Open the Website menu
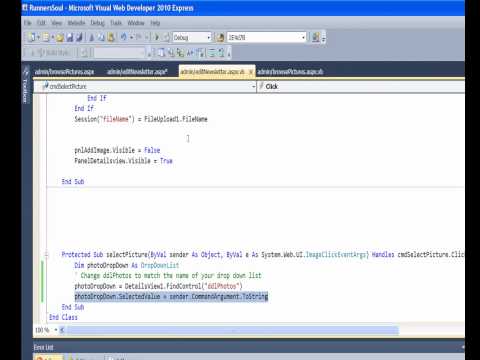 pyautogui.click(x=76, y=23)
